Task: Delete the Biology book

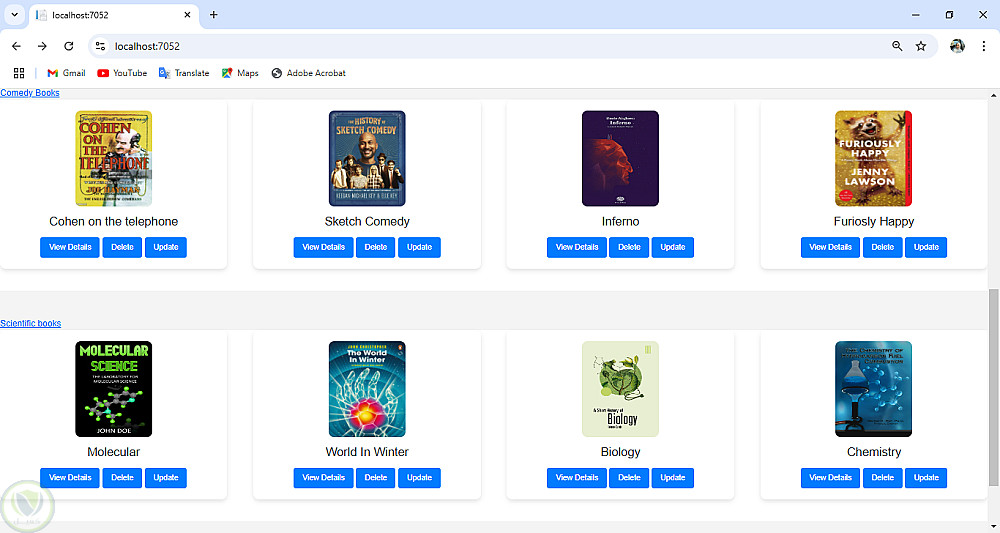Action: (x=629, y=478)
